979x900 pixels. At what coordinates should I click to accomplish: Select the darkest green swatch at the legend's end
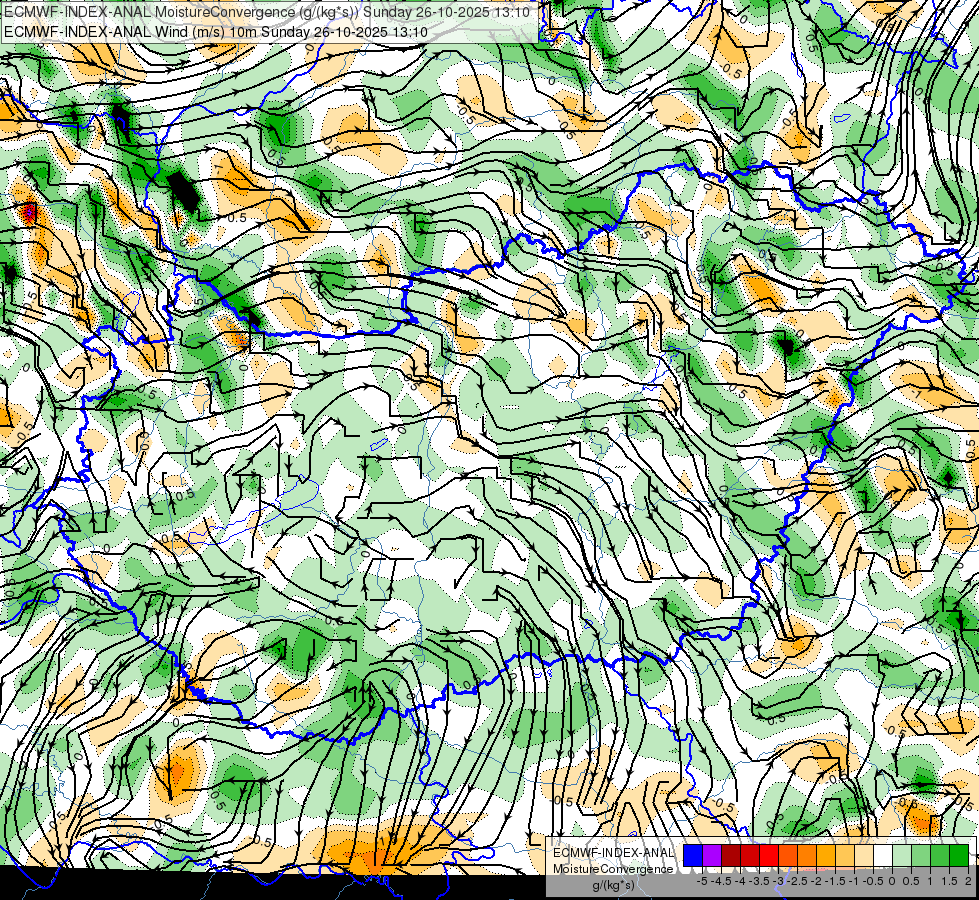[959, 856]
